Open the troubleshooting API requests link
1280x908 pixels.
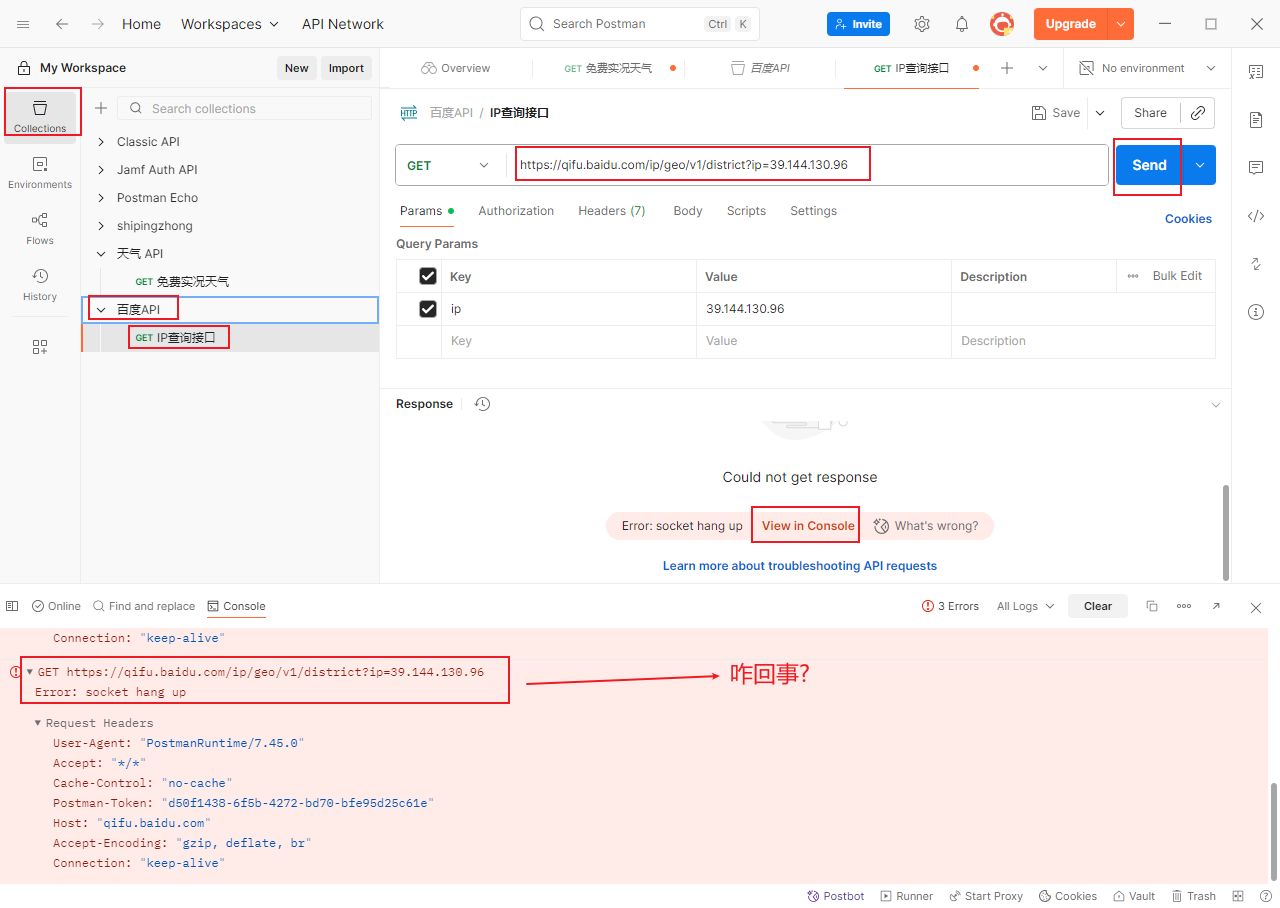click(x=799, y=566)
